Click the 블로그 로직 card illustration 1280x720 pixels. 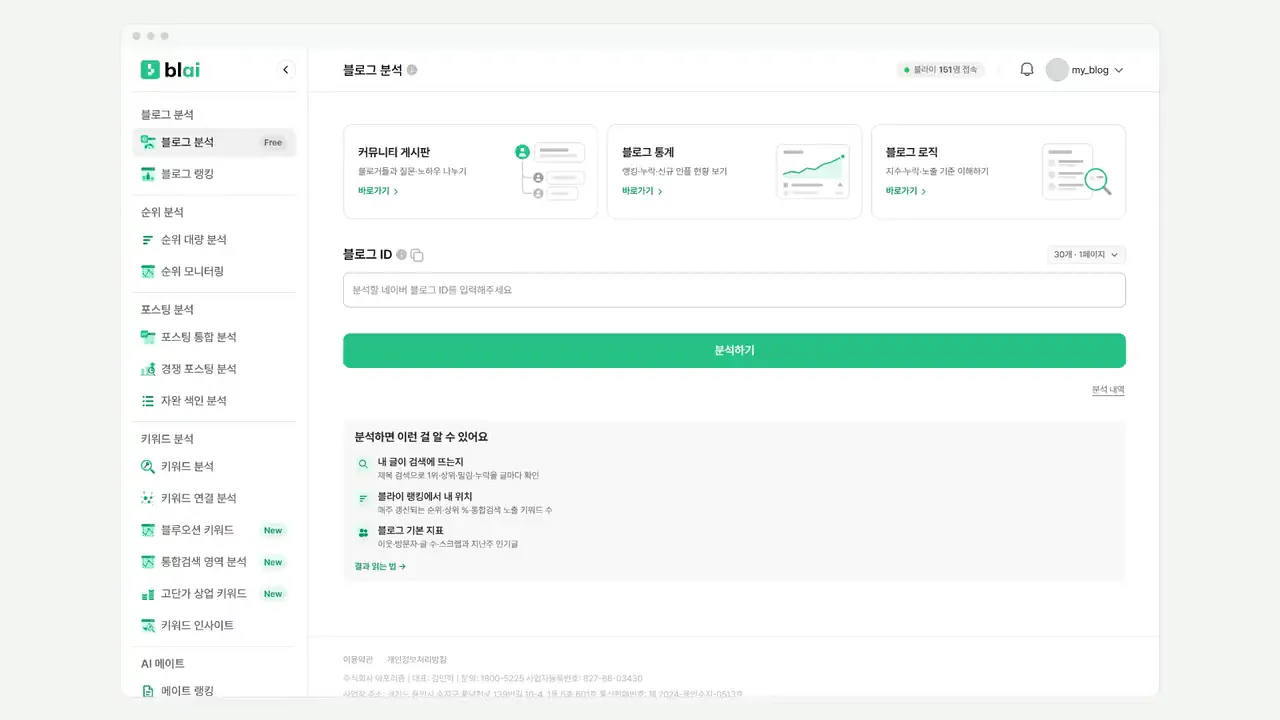[x=1077, y=171]
